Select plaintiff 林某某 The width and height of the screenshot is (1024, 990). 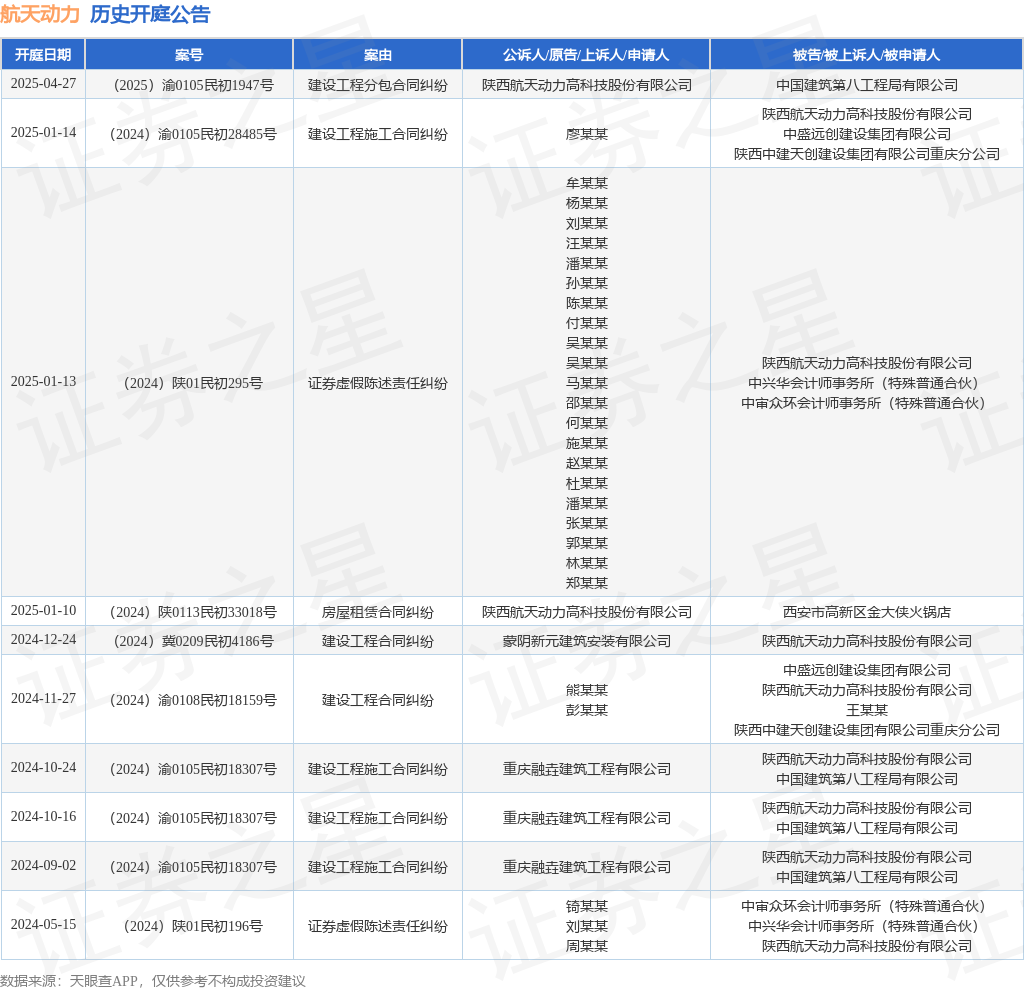click(586, 563)
